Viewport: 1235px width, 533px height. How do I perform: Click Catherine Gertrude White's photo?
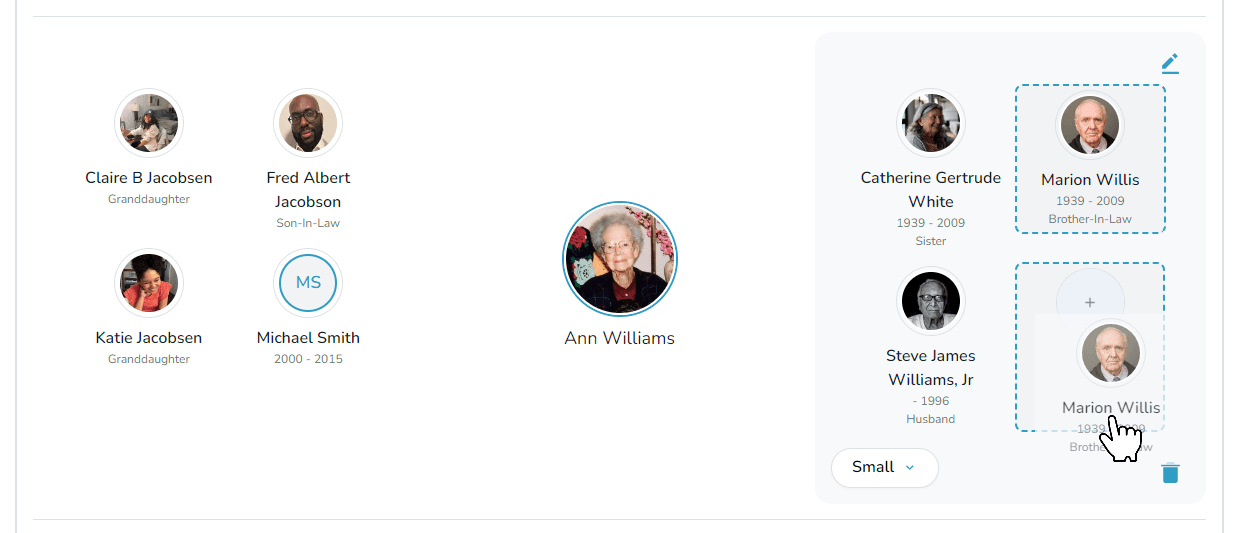[x=931, y=123]
